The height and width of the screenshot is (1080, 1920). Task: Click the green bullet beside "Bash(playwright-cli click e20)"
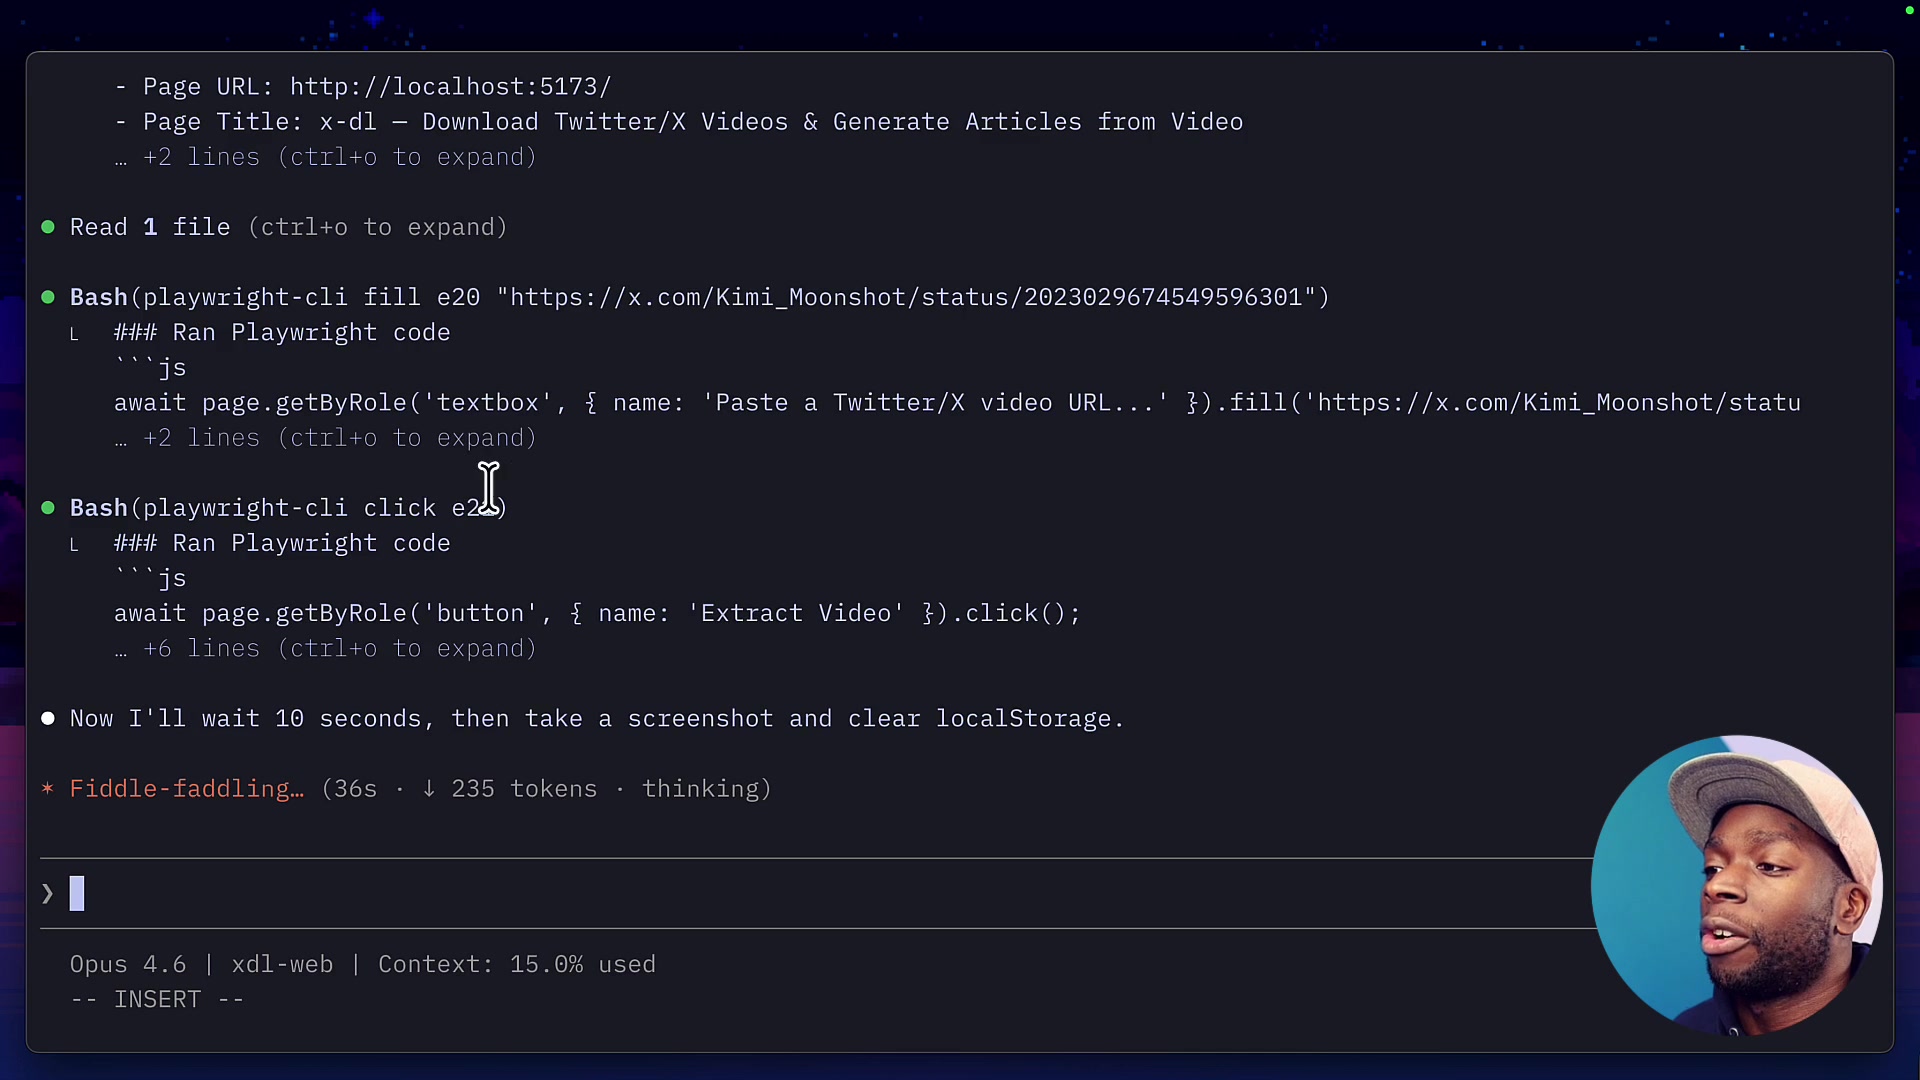[47, 509]
